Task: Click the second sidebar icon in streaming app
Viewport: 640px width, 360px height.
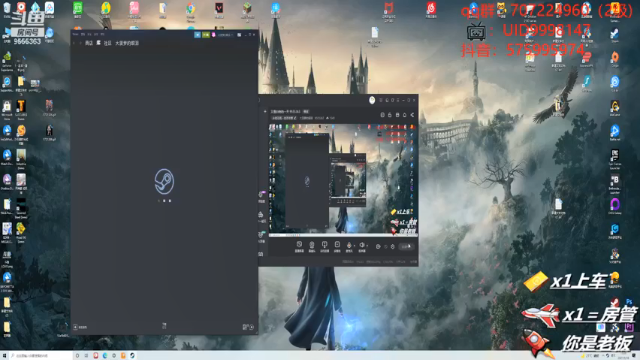Action: click(261, 217)
